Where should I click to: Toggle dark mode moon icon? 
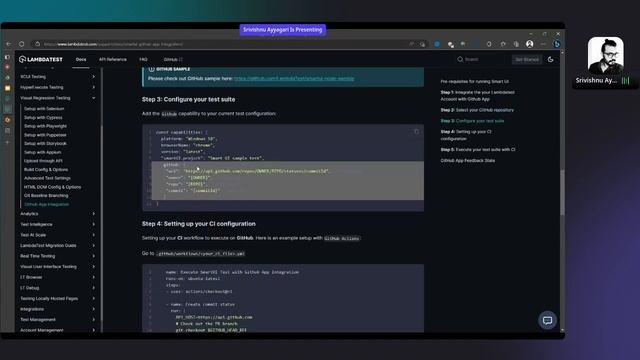[550, 59]
